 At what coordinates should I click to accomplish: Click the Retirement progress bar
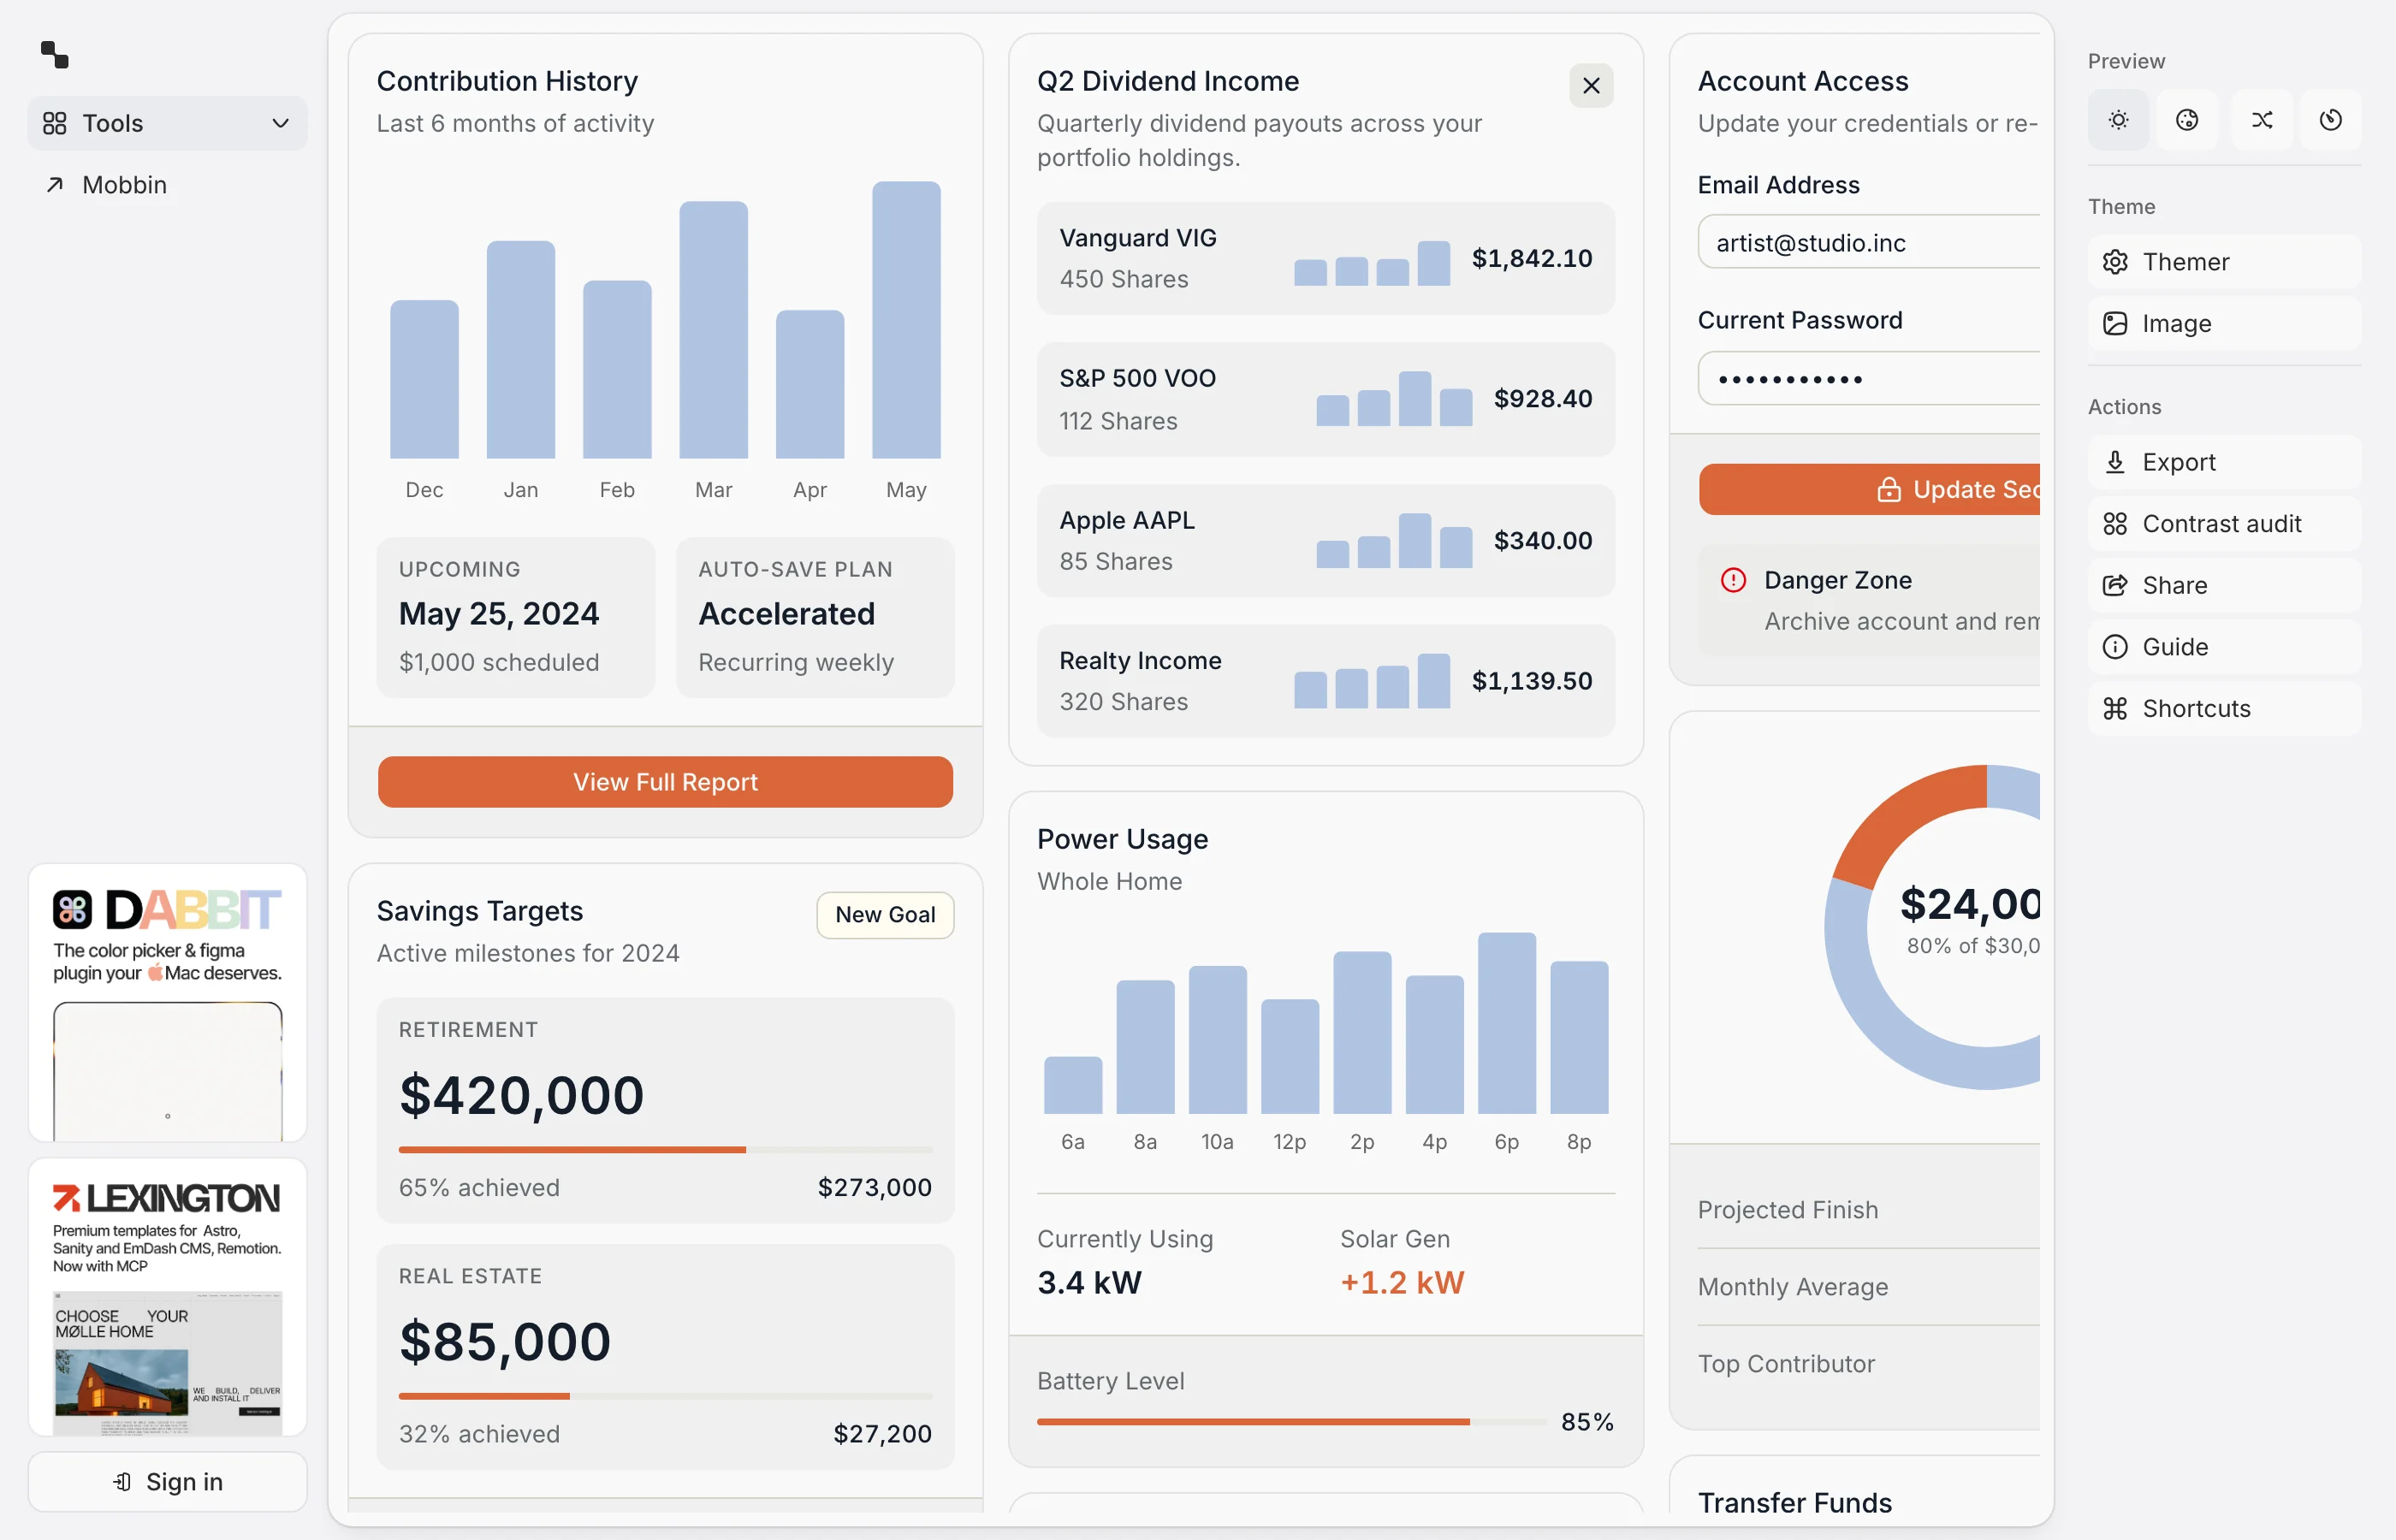tap(665, 1150)
